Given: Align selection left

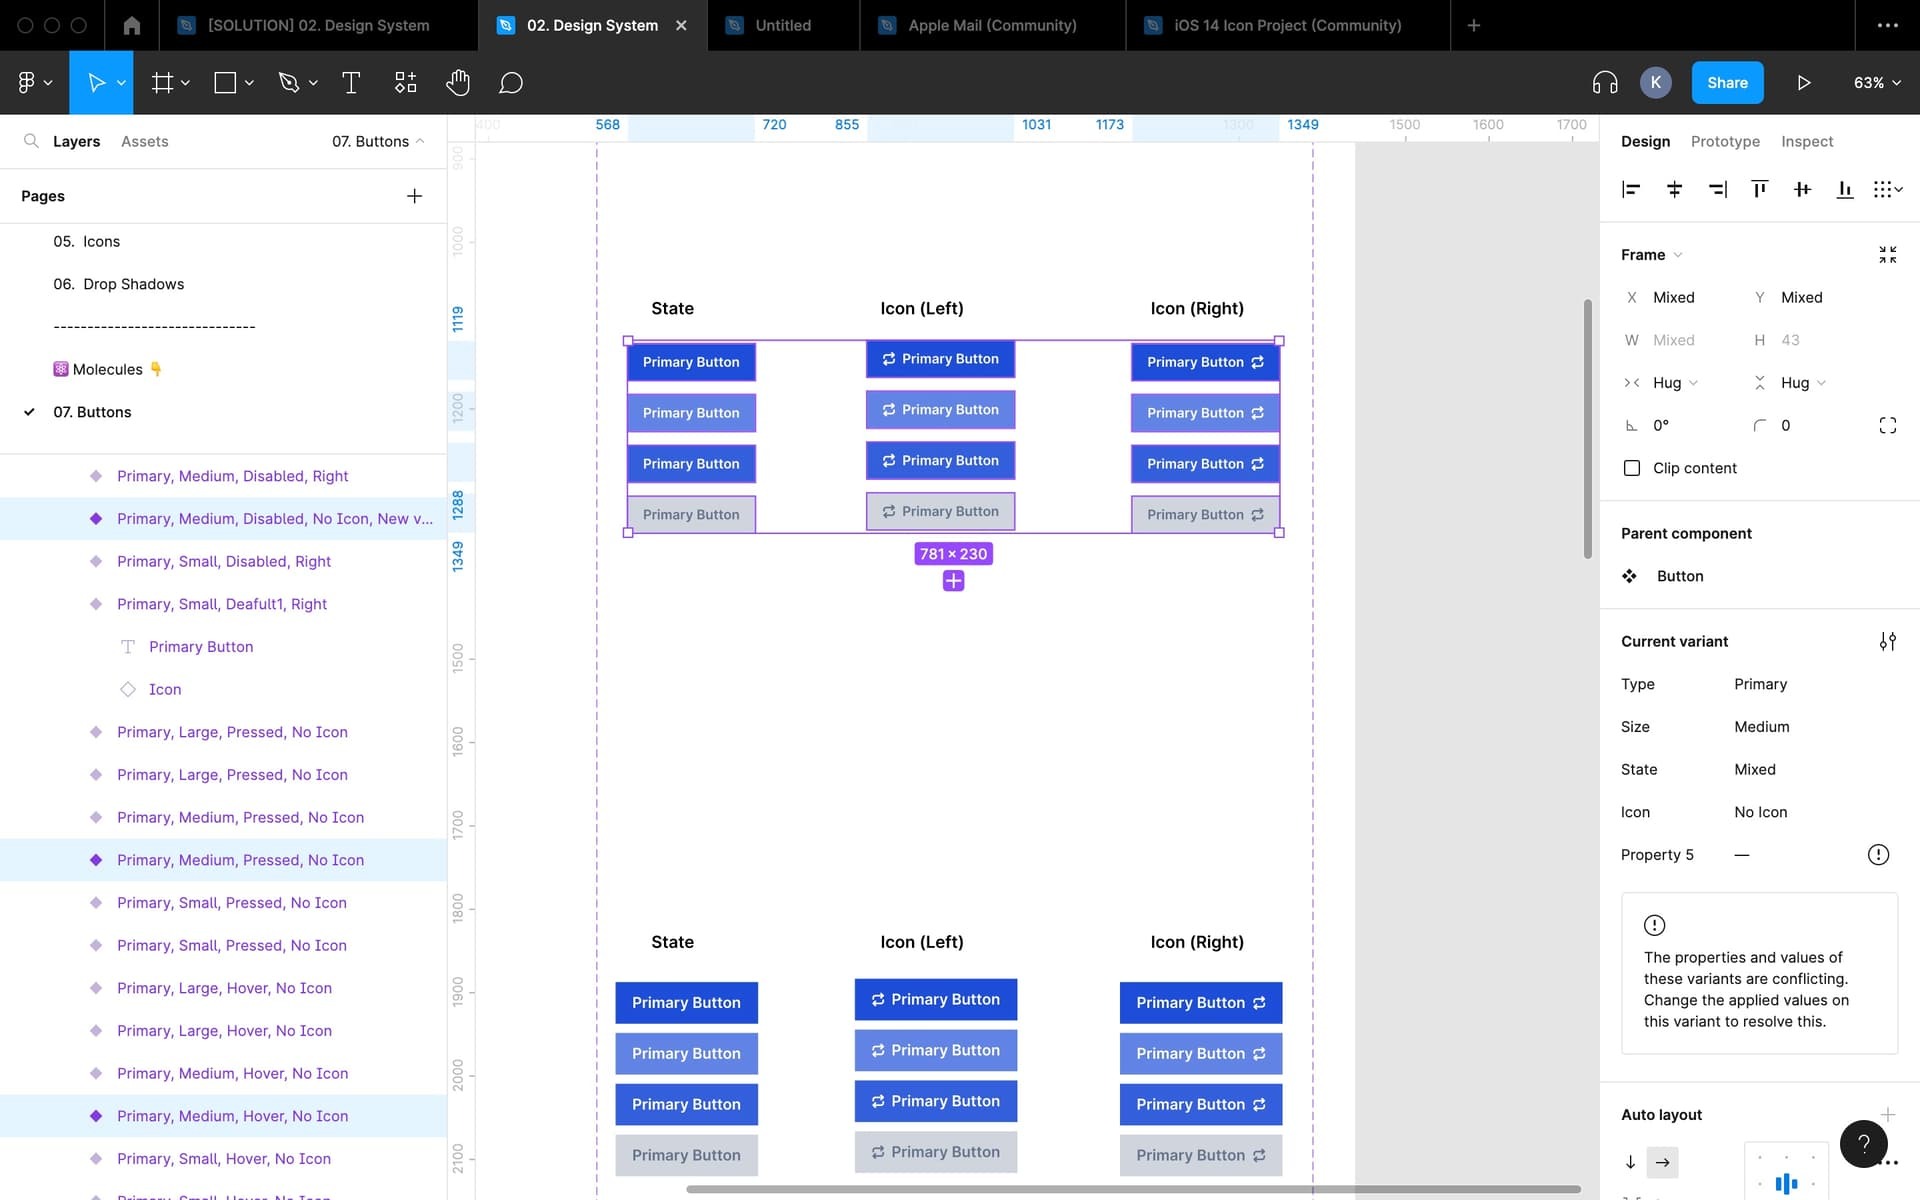Looking at the screenshot, I should [1631, 189].
